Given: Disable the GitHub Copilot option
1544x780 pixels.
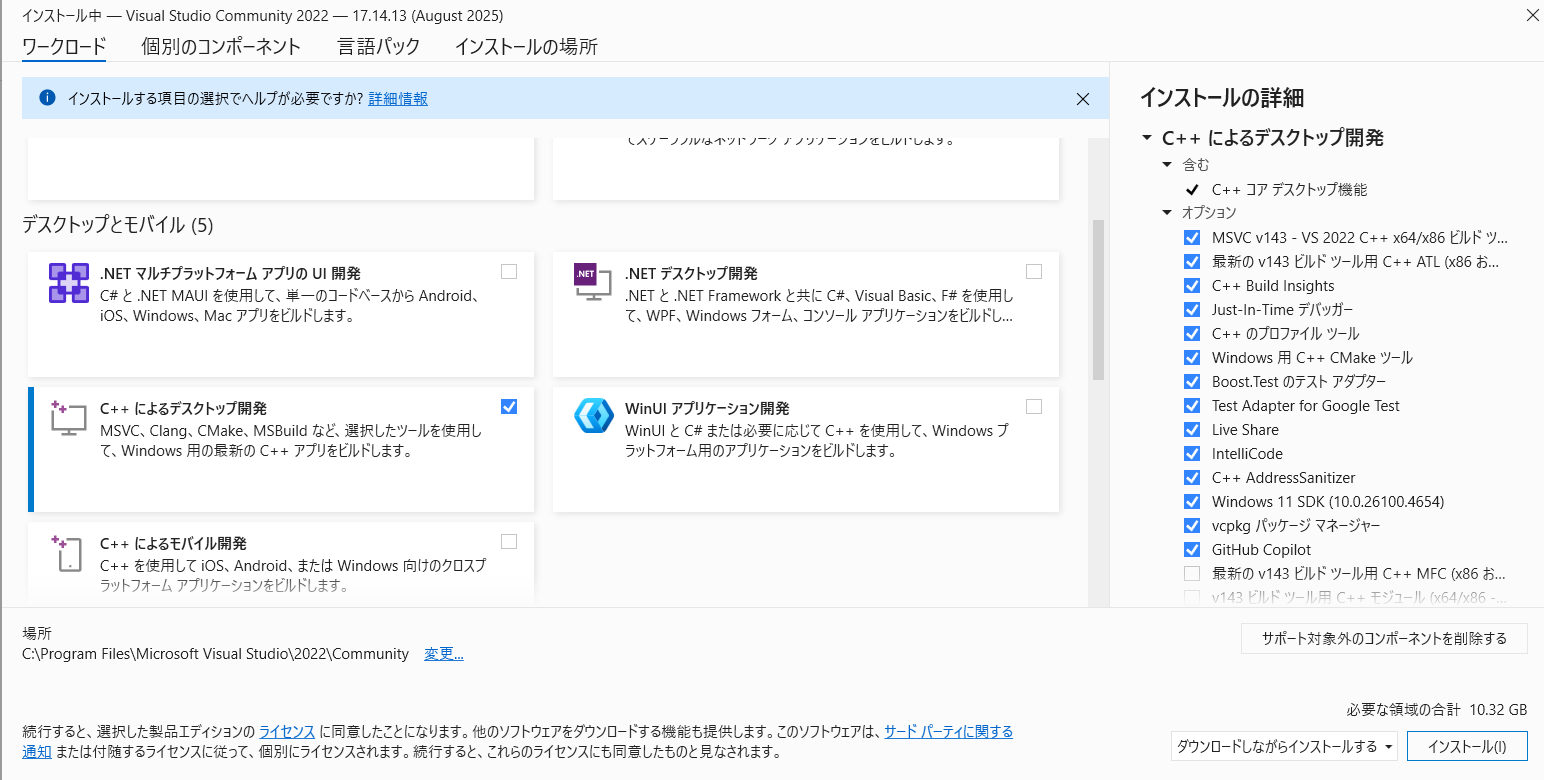Looking at the screenshot, I should point(1191,549).
